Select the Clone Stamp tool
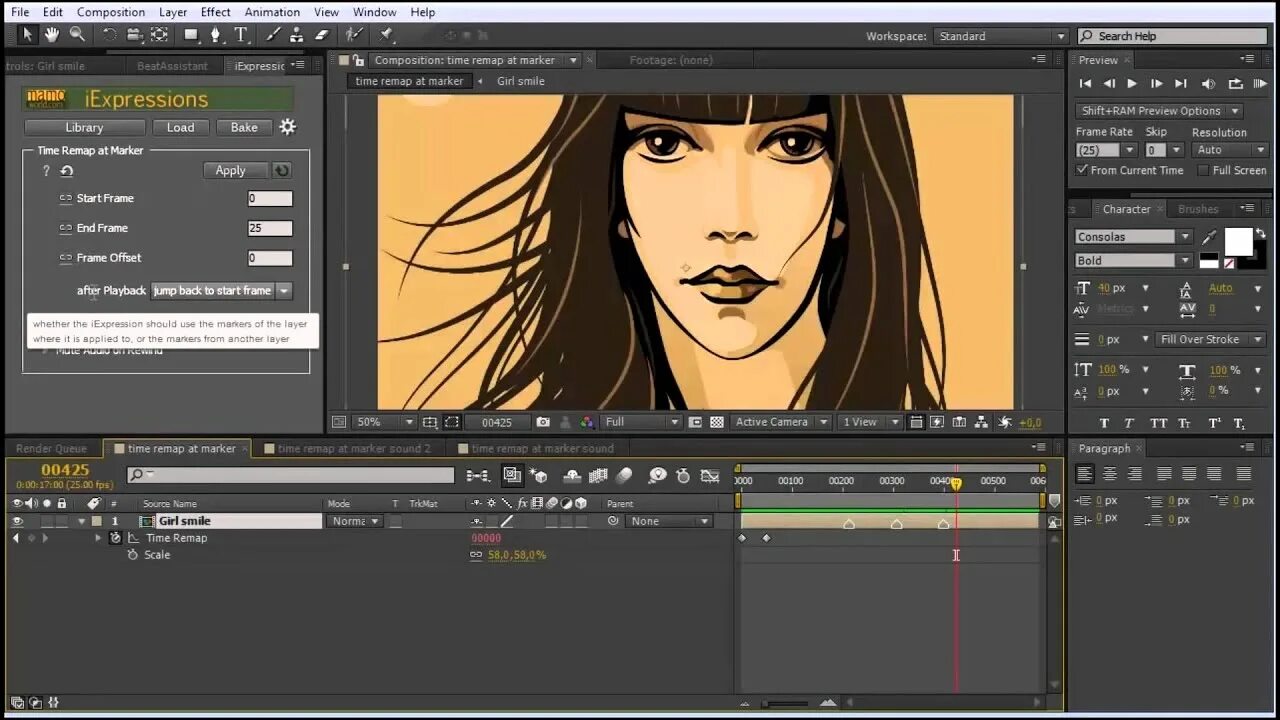The width and height of the screenshot is (1280, 720). 297,35
